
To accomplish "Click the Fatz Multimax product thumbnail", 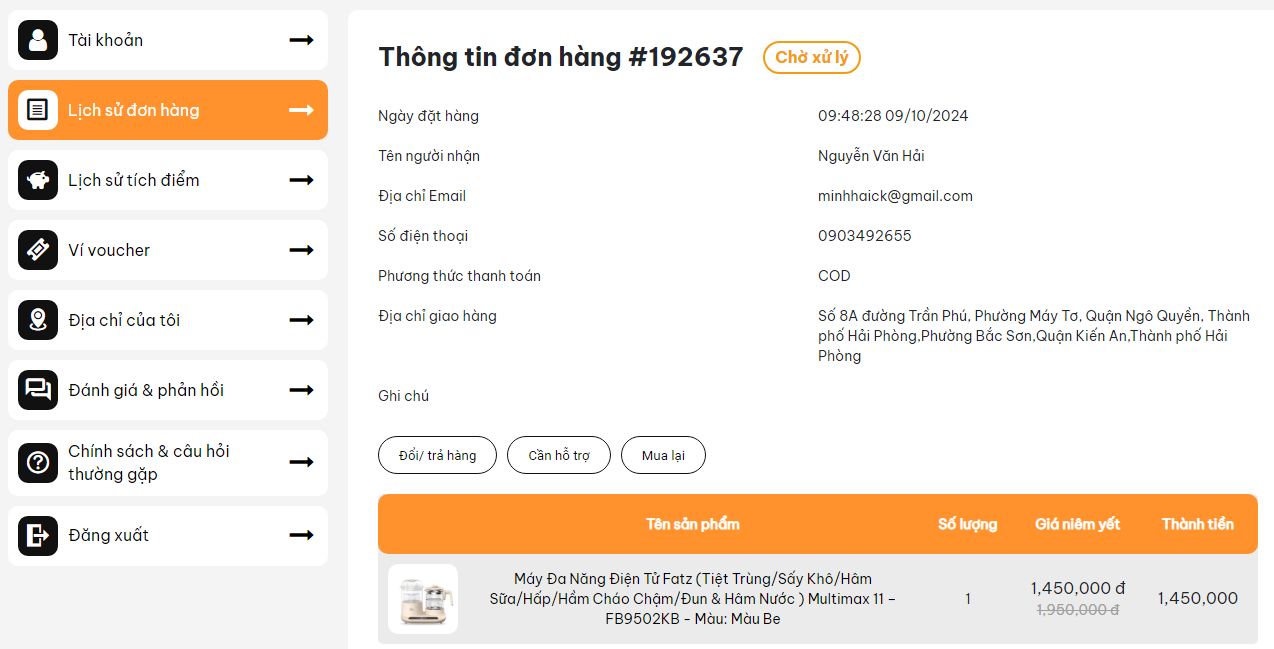I will [x=423, y=599].
